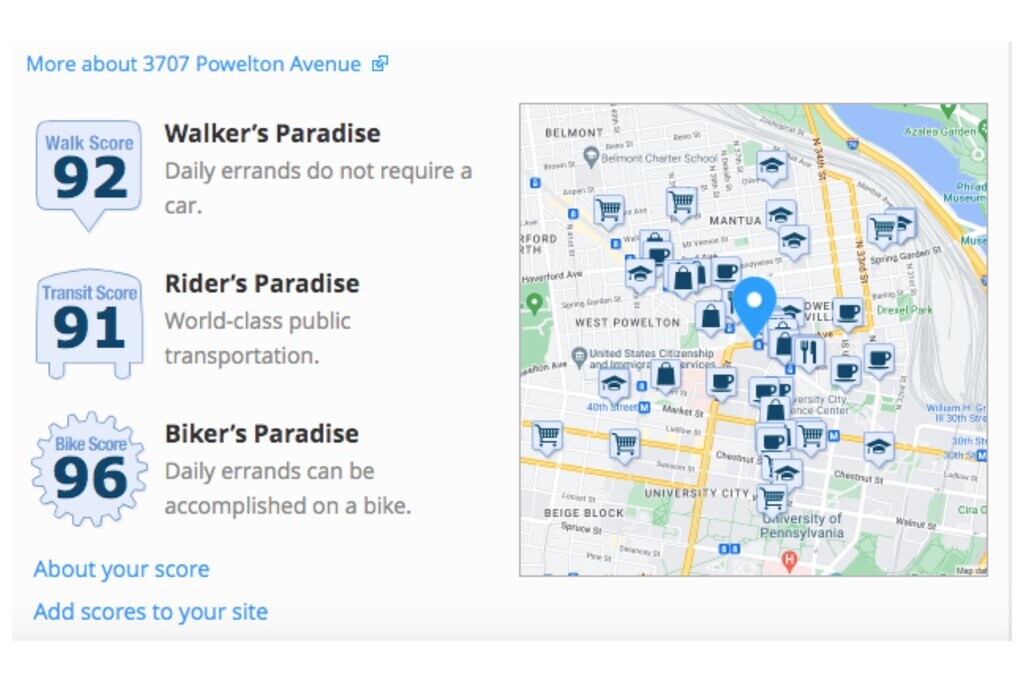
Task: Open the About your score link
Action: 121,569
